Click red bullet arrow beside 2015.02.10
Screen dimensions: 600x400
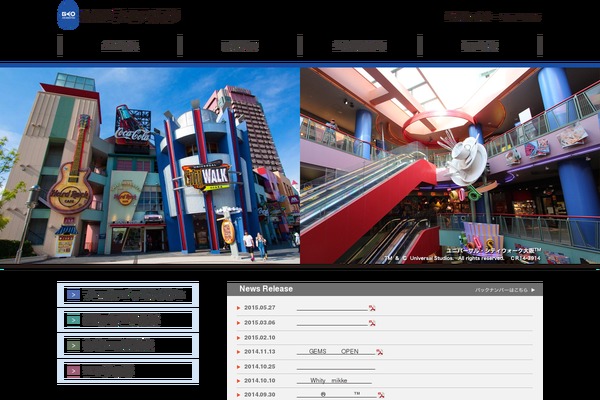238,338
